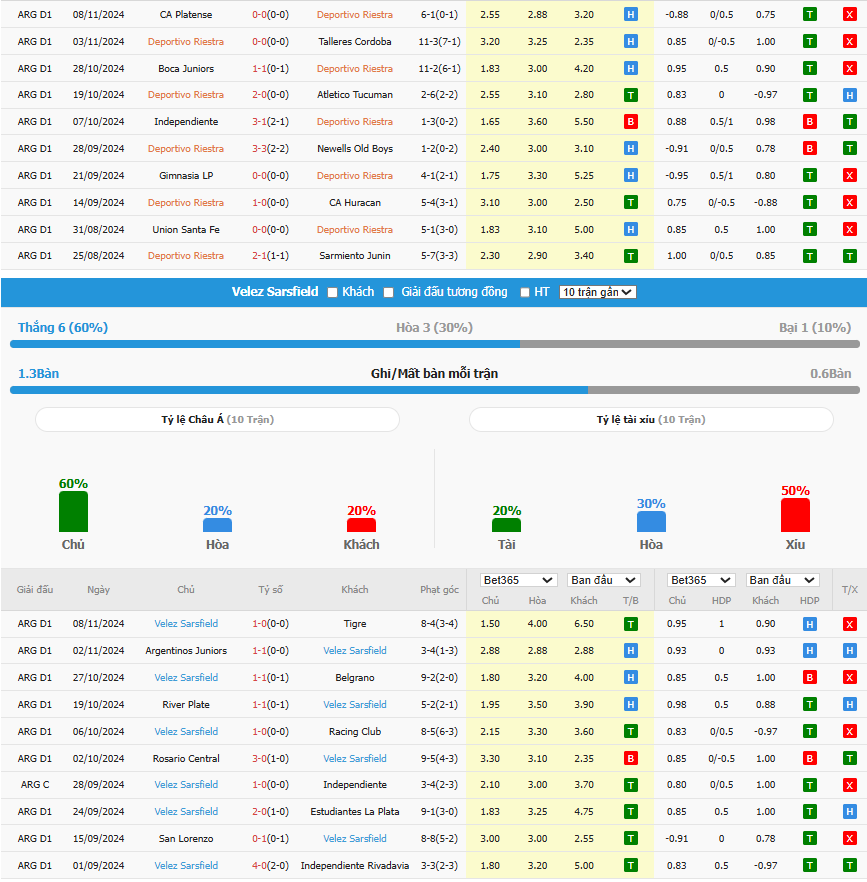Click red X badge in CA Platense row
867x882 pixels.
(x=850, y=15)
